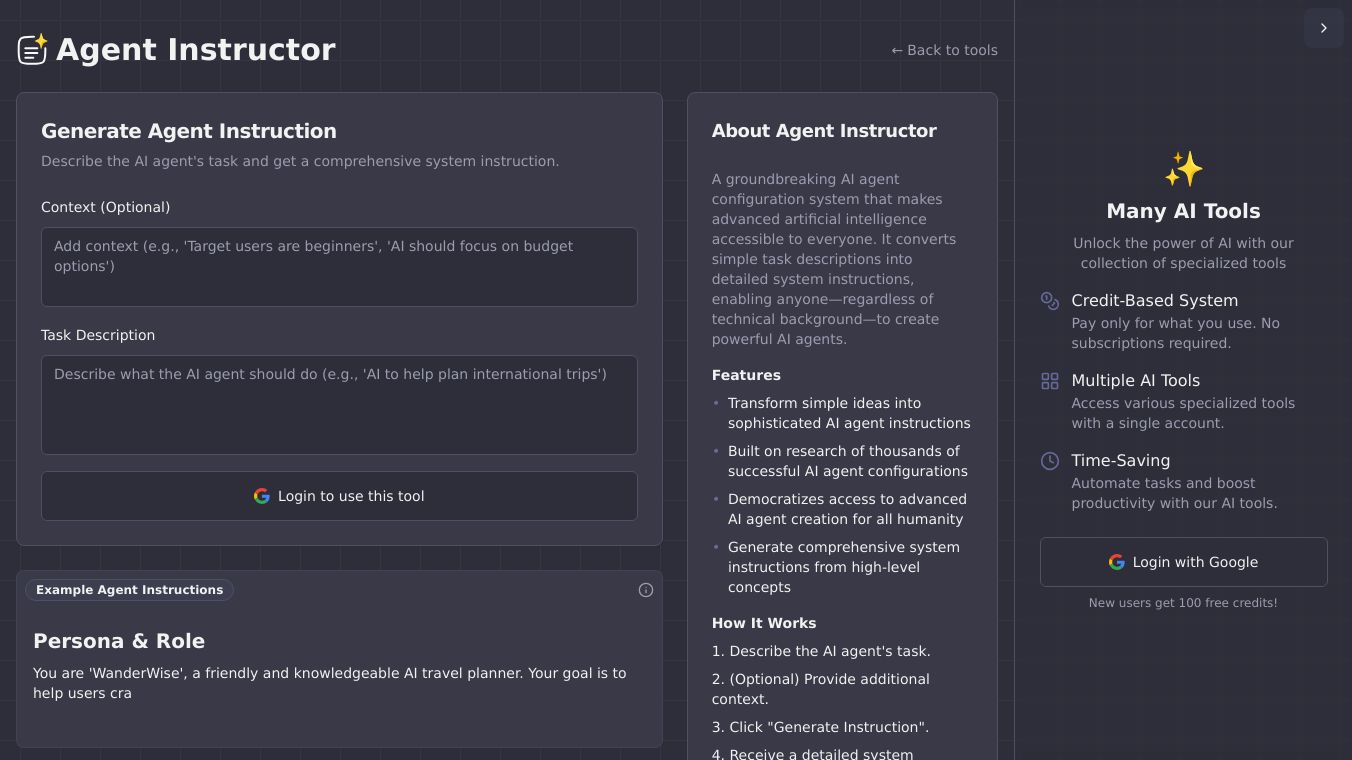
Task: Click the About Agent Instructor heading
Action: pos(824,131)
